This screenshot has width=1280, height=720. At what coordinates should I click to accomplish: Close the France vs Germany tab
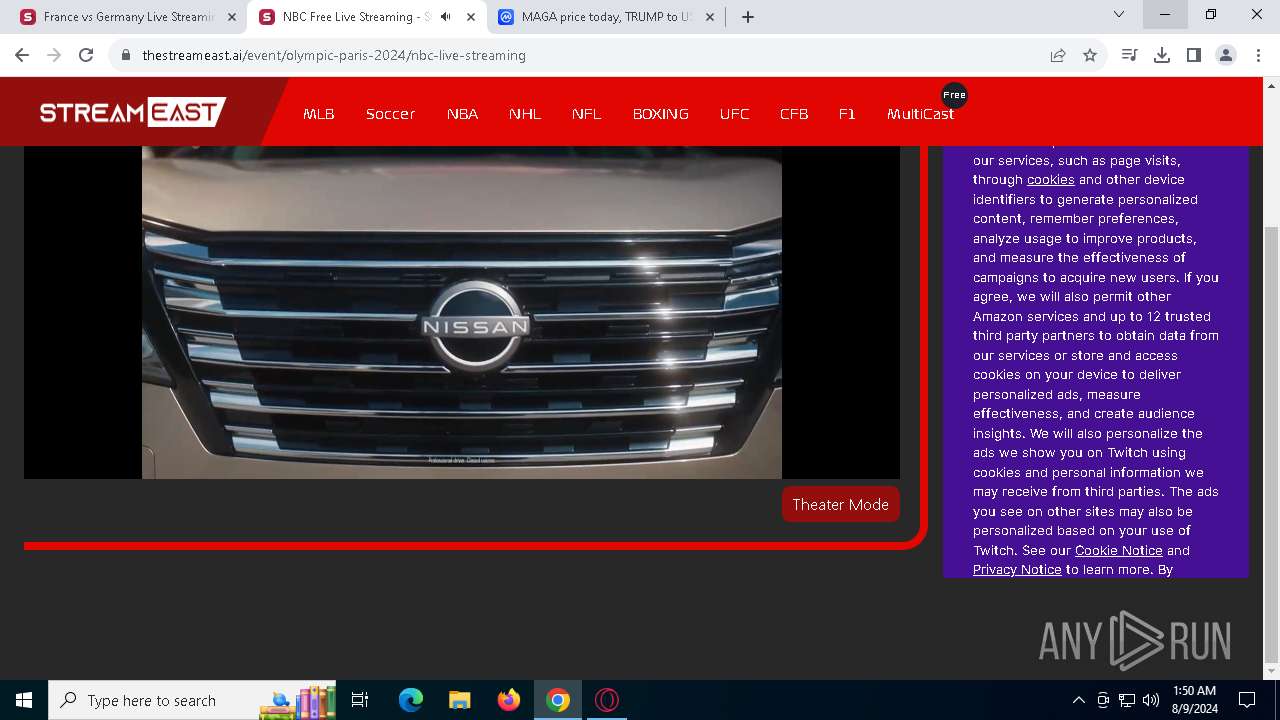232,17
